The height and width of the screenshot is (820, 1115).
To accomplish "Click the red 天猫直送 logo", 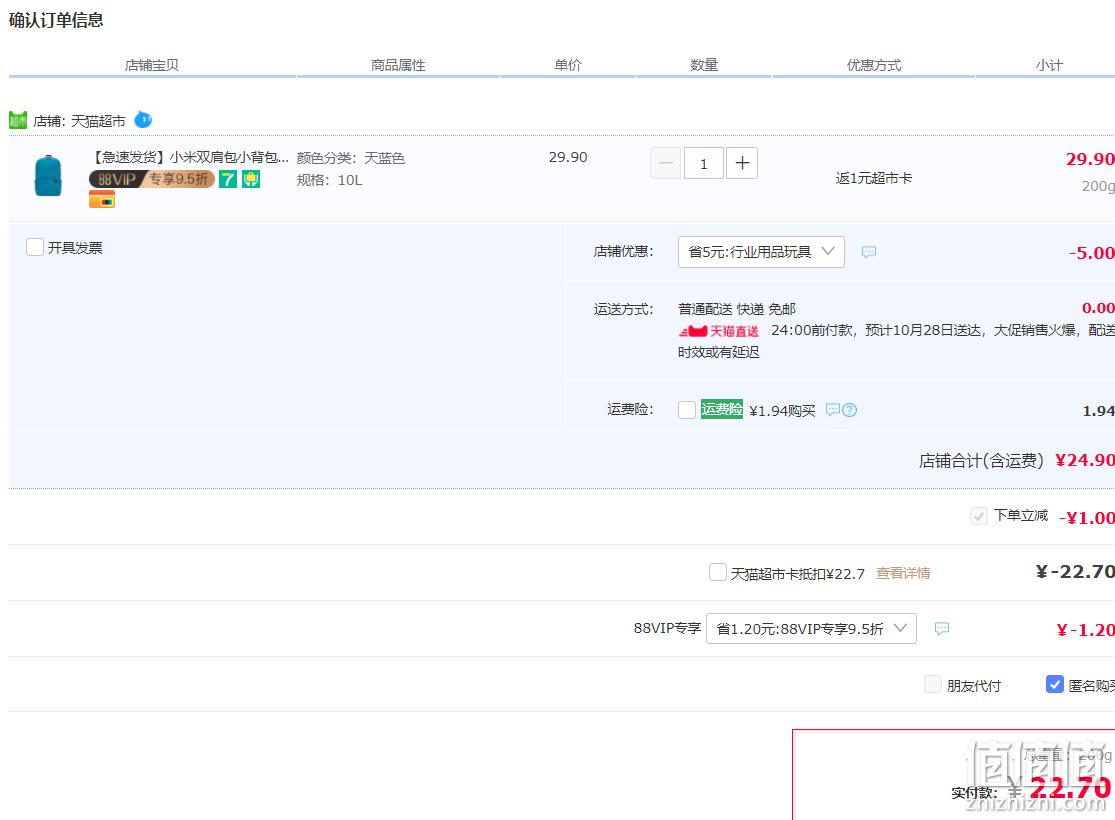I will point(719,331).
